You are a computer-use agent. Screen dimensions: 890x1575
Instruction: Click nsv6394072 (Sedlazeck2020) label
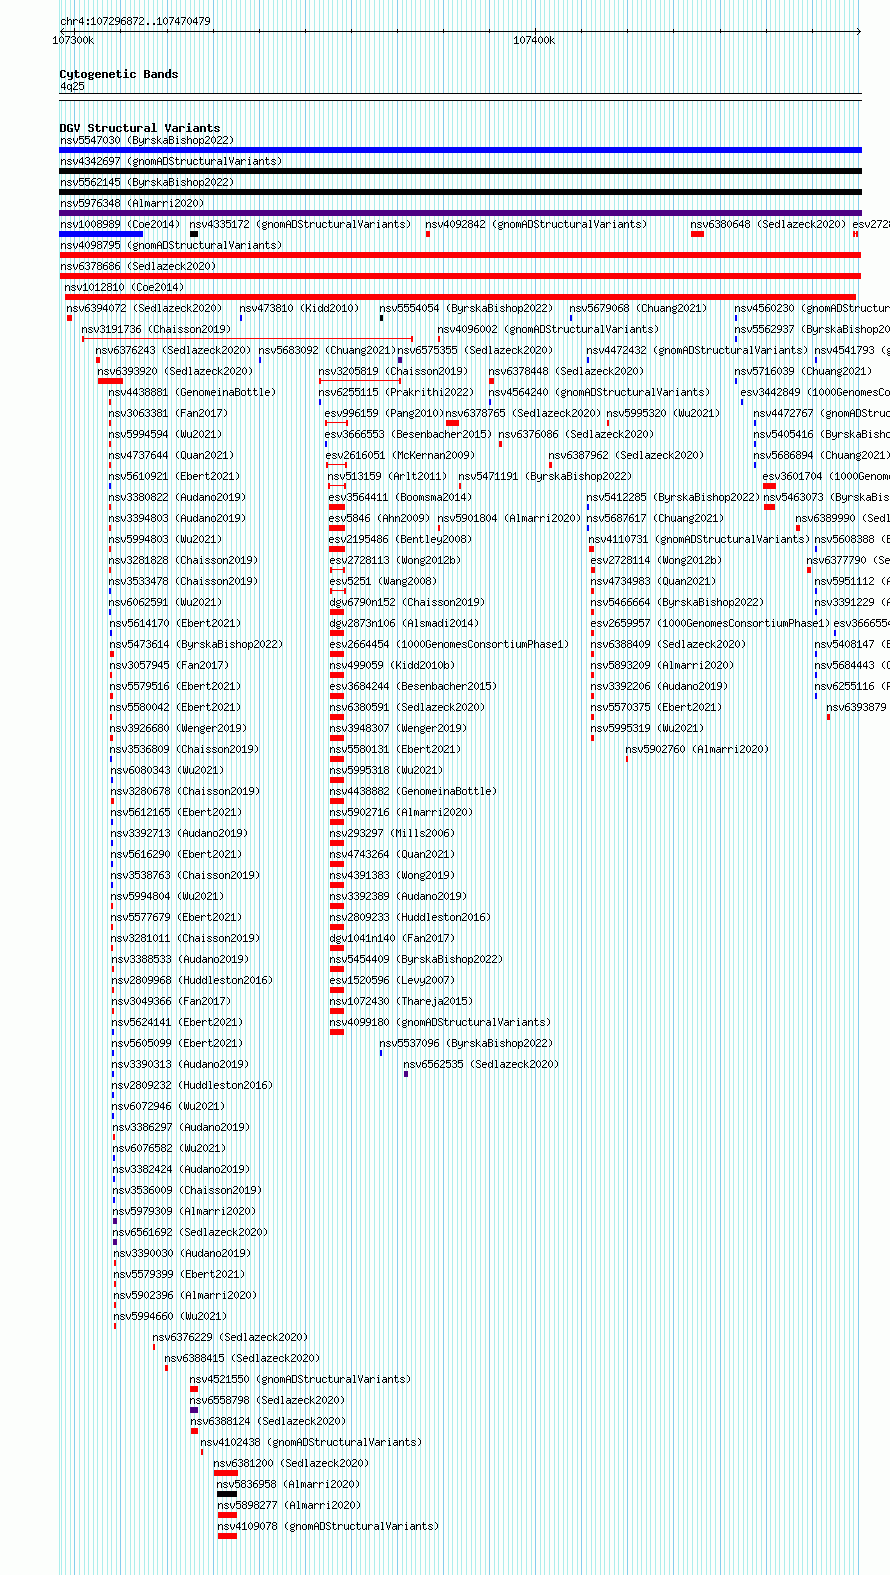(144, 309)
